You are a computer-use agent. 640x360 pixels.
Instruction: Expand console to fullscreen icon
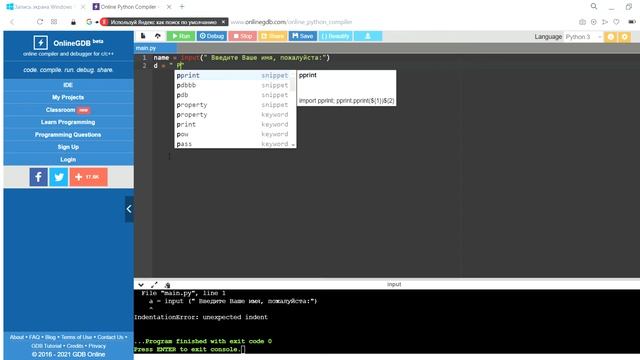click(x=154, y=285)
